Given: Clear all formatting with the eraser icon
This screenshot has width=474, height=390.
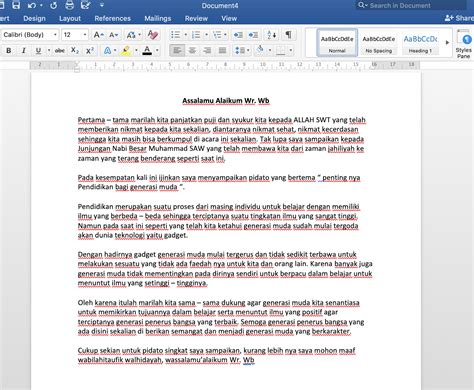Looking at the screenshot, I should tap(153, 35).
